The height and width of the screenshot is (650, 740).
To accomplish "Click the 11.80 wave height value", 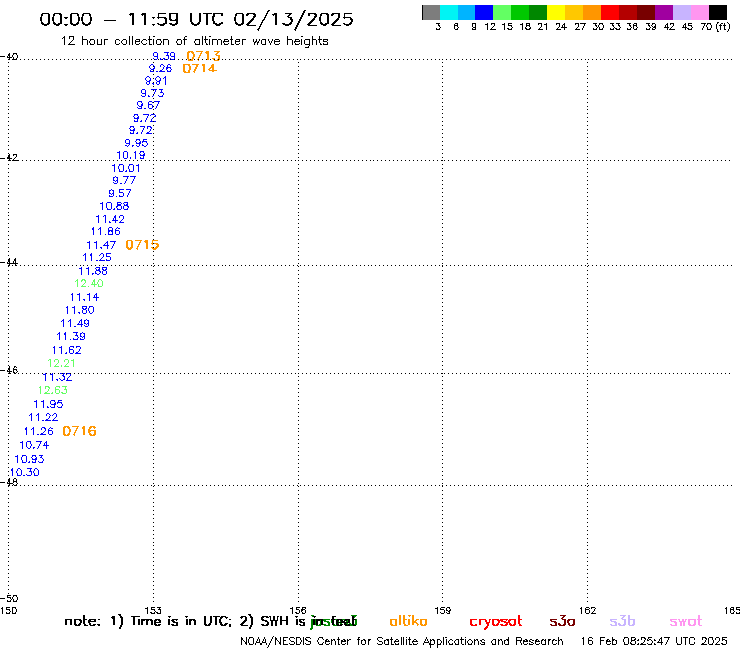I will [x=80, y=310].
